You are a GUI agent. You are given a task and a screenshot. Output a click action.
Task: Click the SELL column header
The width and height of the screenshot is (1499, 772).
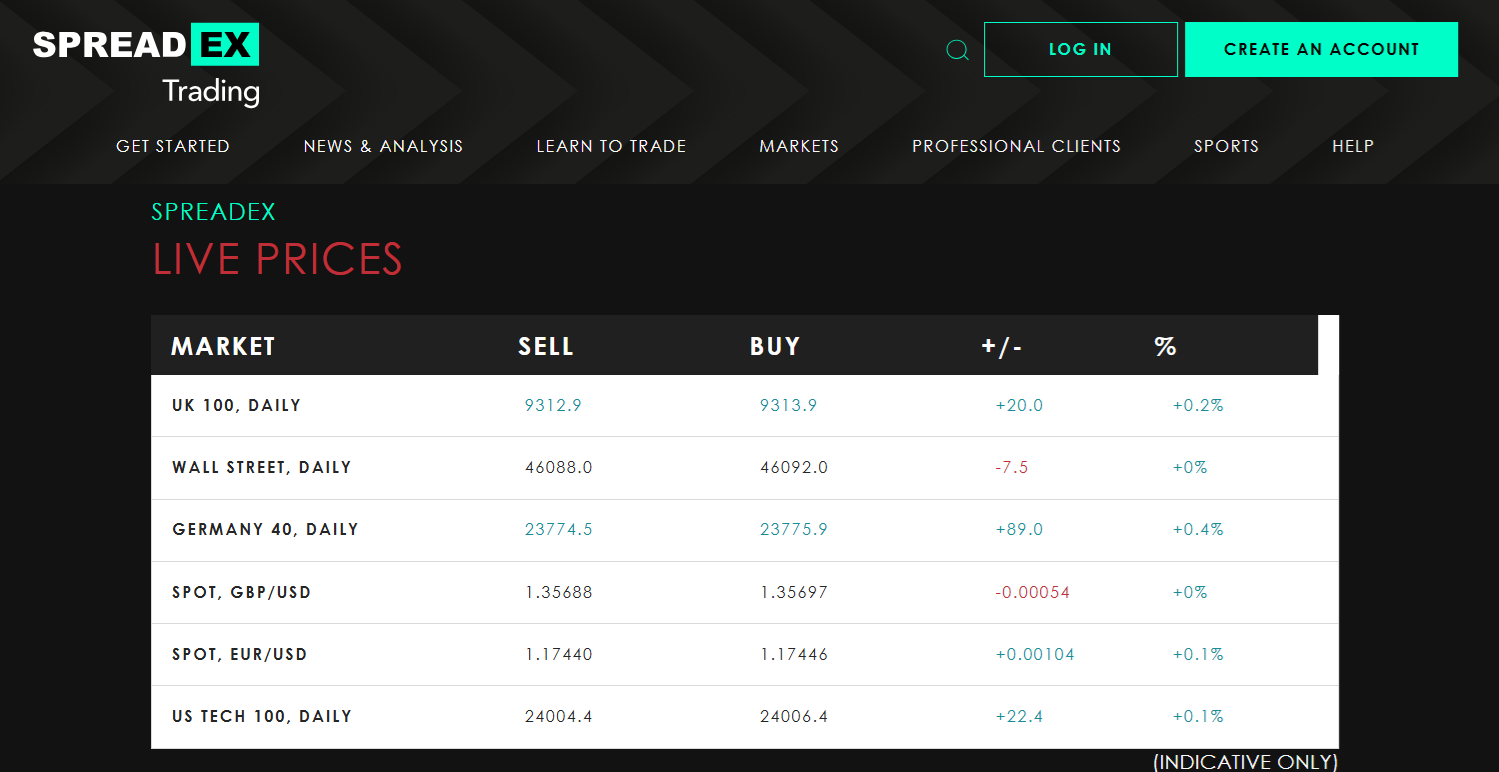point(546,347)
